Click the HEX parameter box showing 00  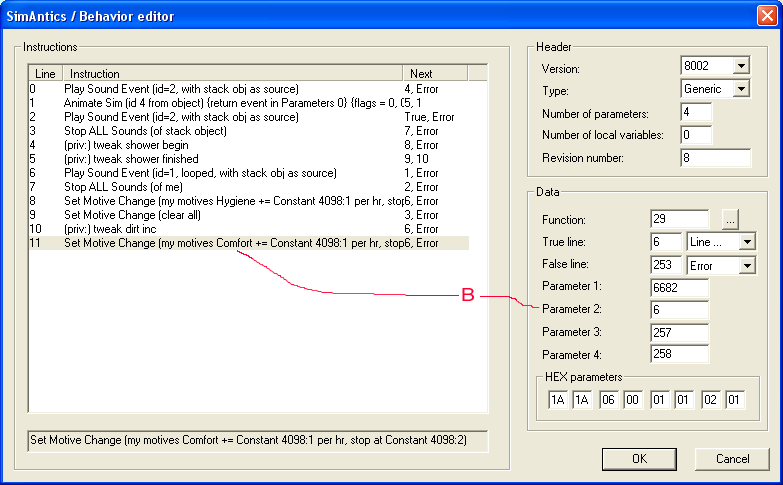pyautogui.click(x=632, y=400)
